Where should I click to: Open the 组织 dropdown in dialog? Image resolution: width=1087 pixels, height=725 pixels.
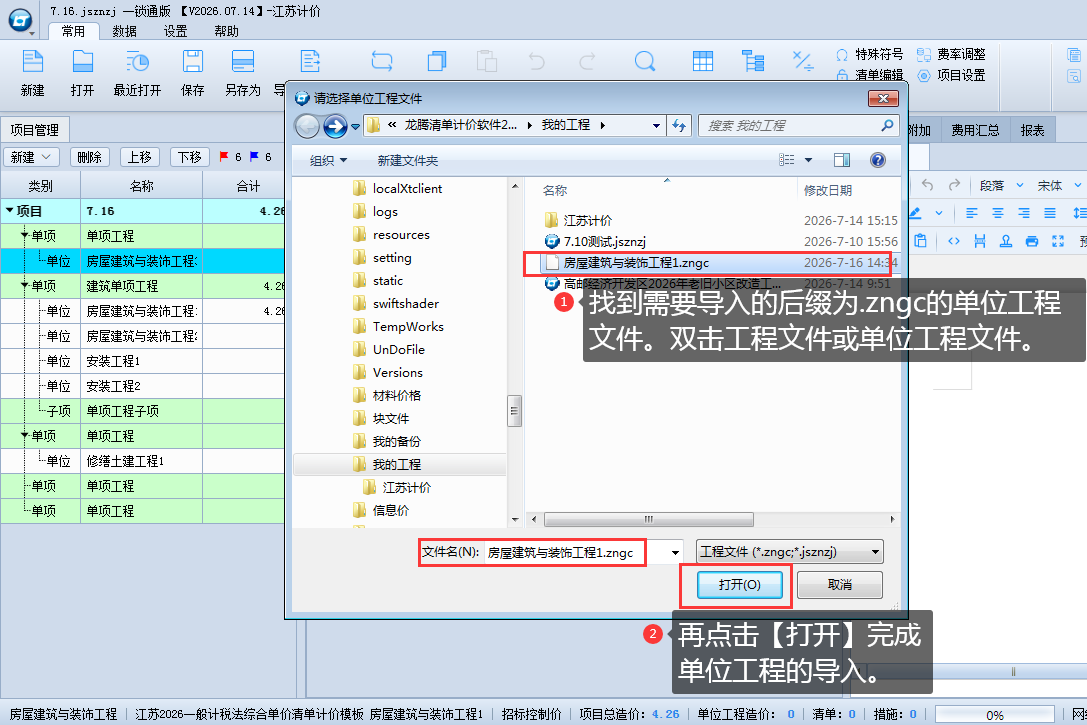328,161
